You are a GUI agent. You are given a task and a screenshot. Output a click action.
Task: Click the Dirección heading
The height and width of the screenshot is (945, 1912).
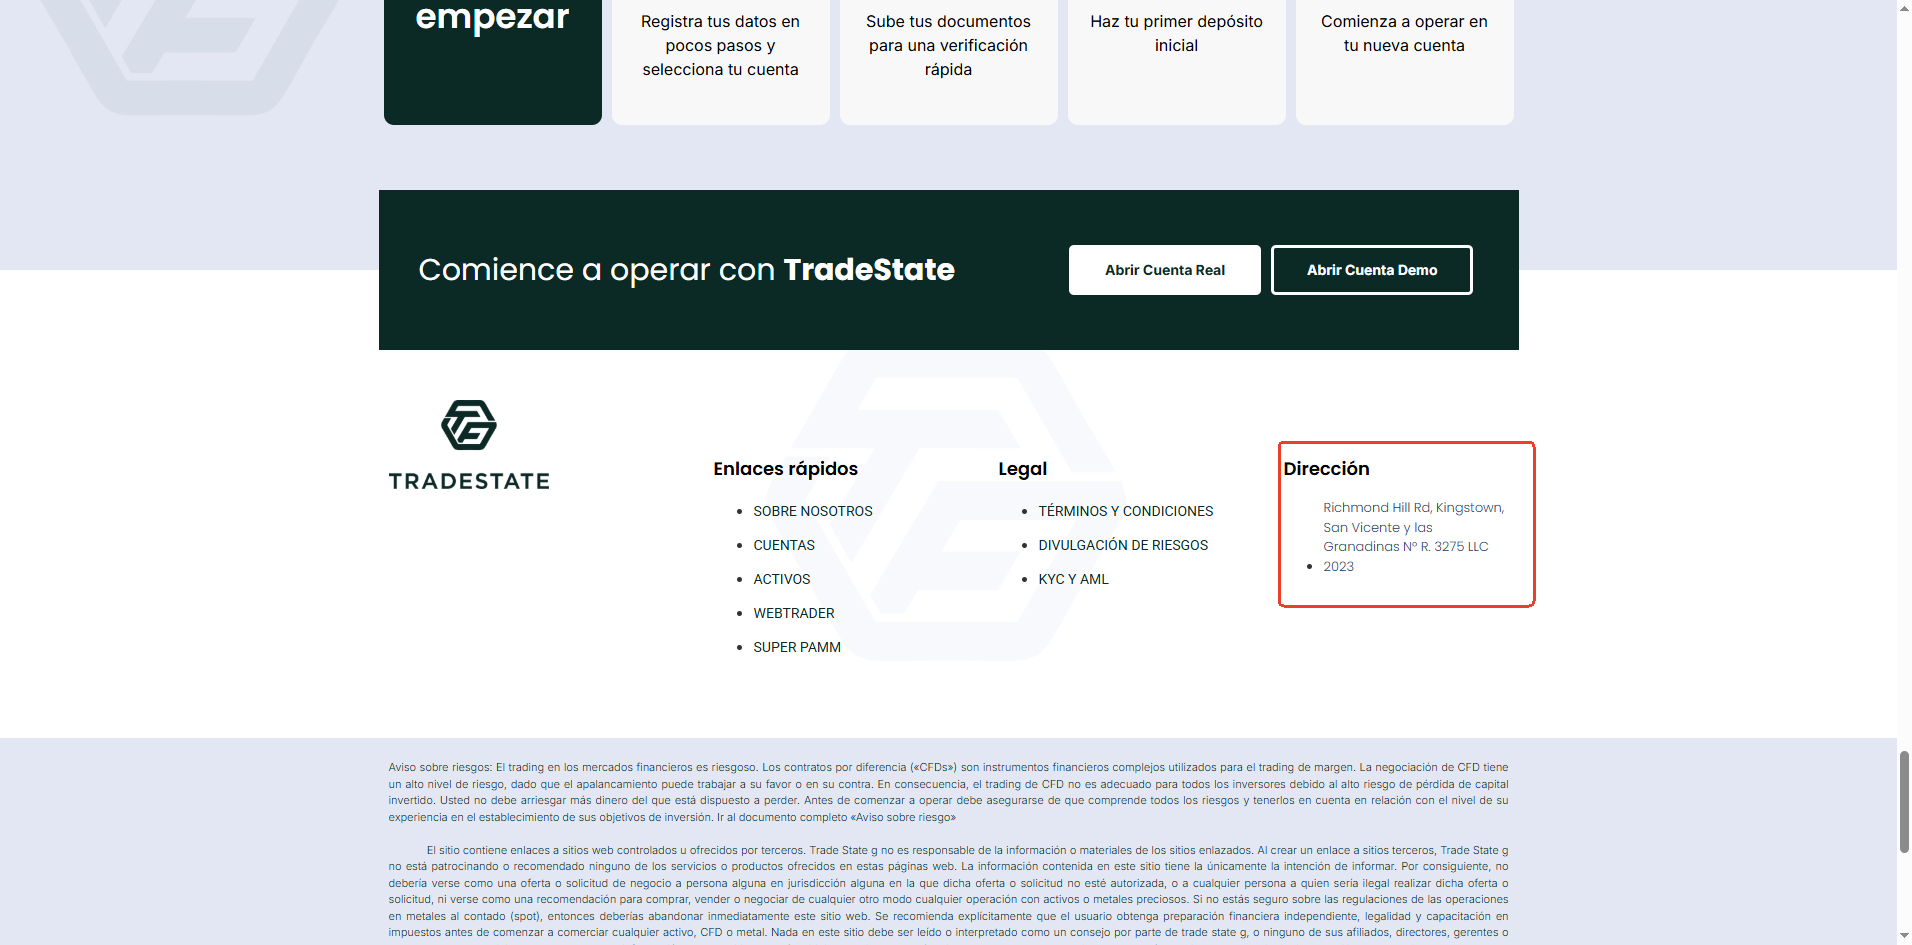click(x=1327, y=469)
